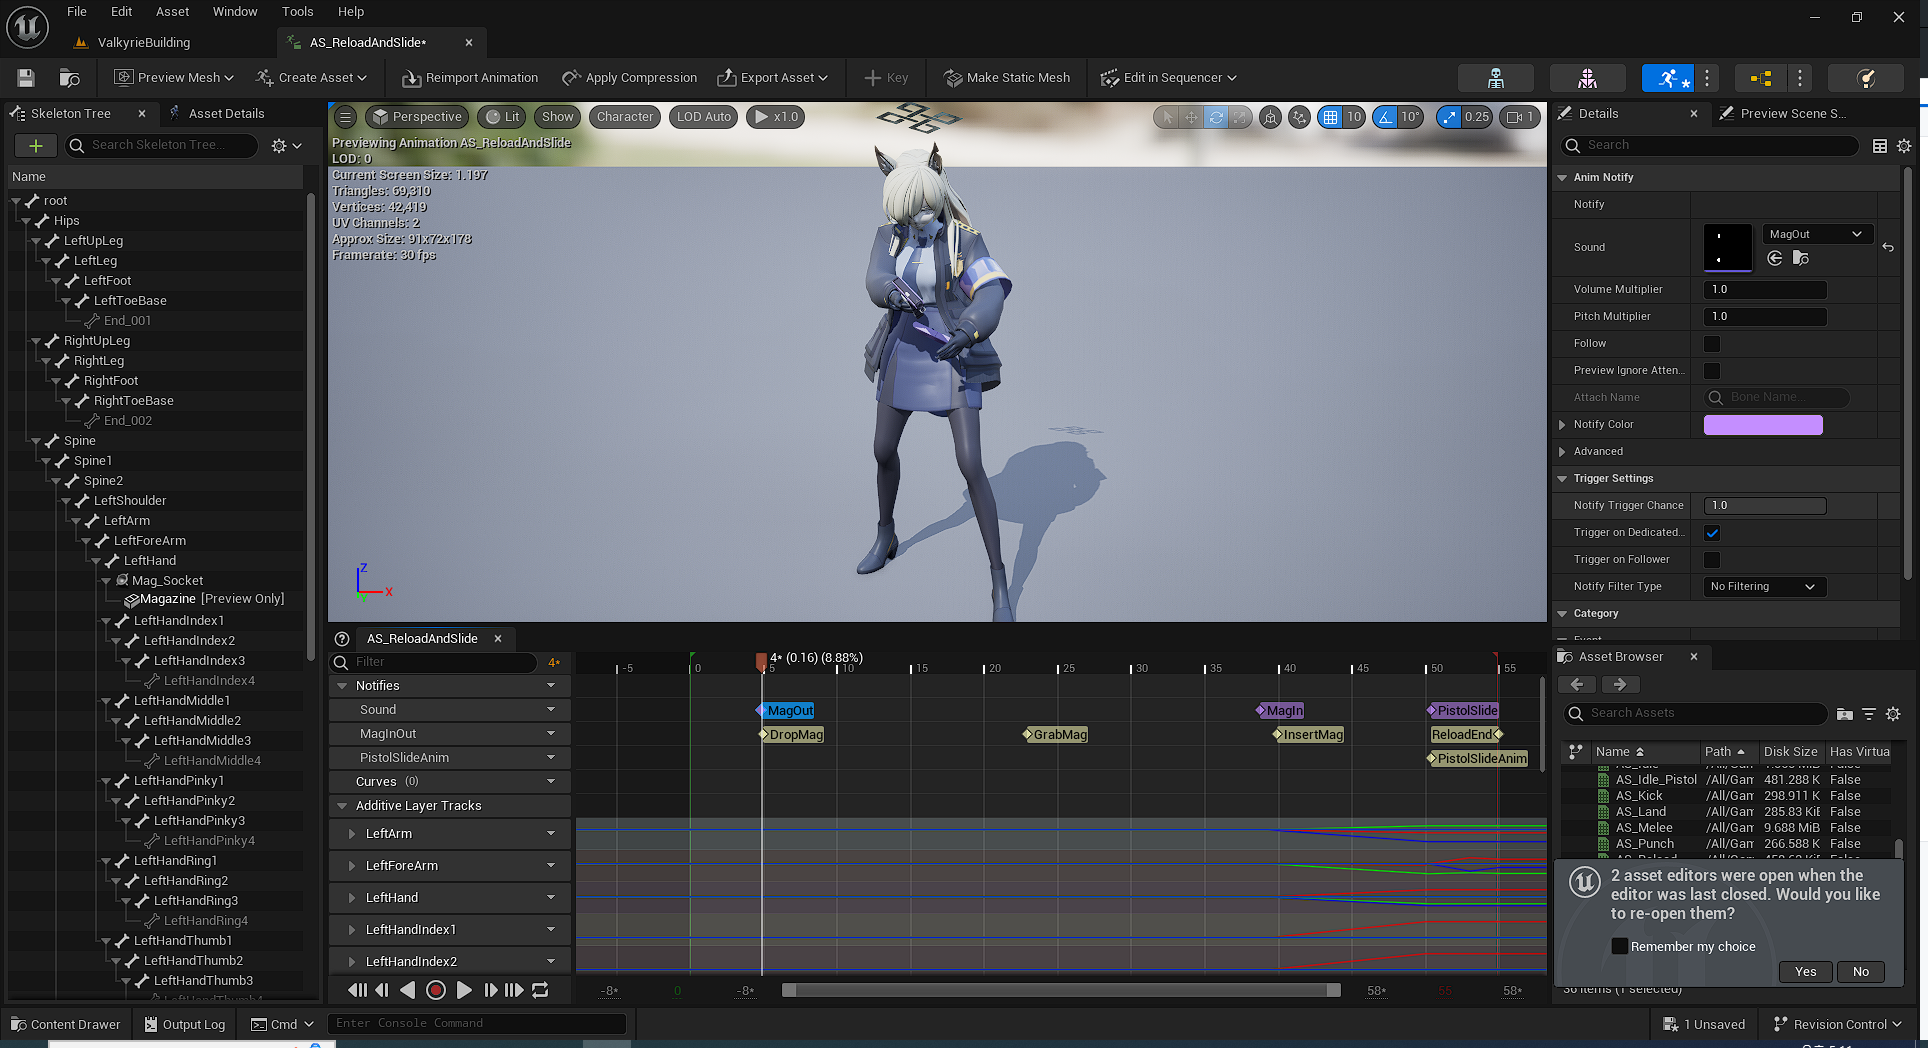Click Make Static Mesh button
This screenshot has height=1048, width=1928.
(1008, 78)
